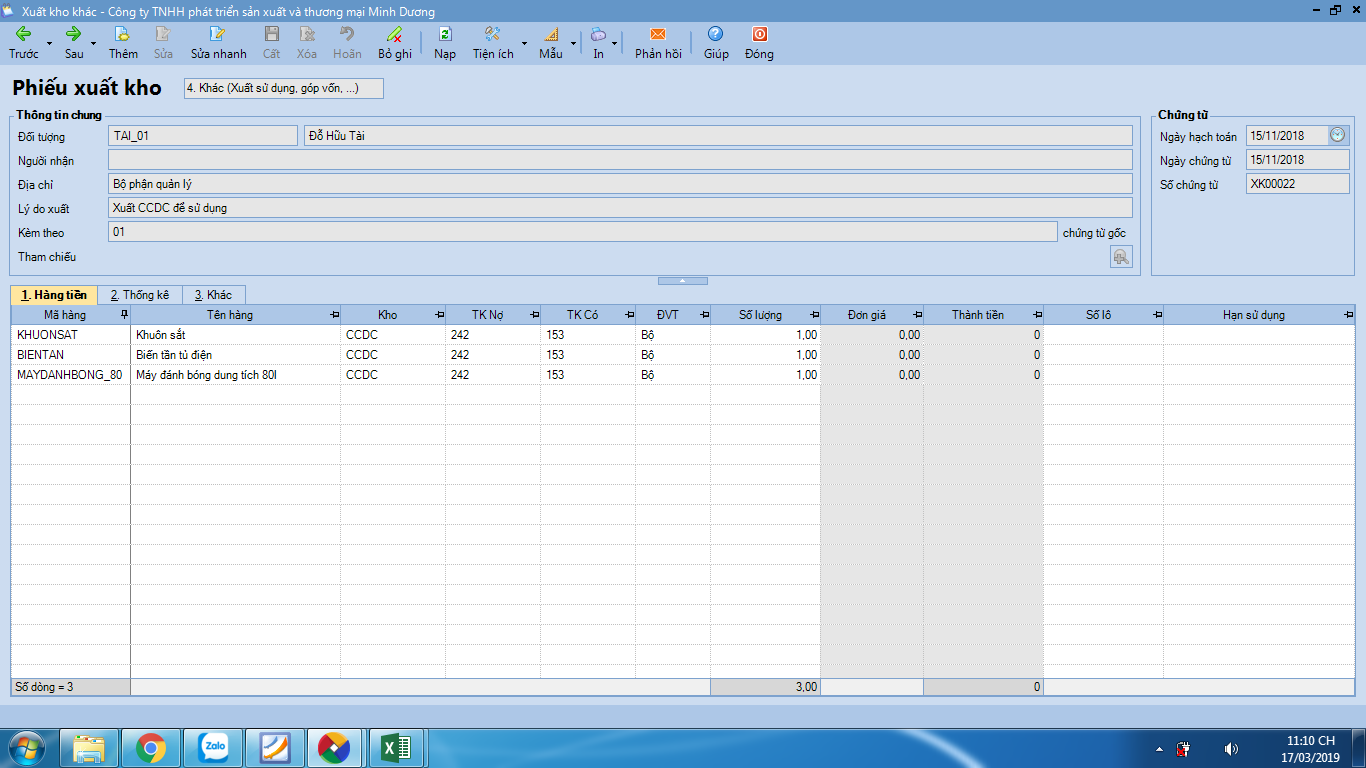Screen dimensions: 1366x768
Task: Click the Số lượng column header
Action: tap(760, 315)
